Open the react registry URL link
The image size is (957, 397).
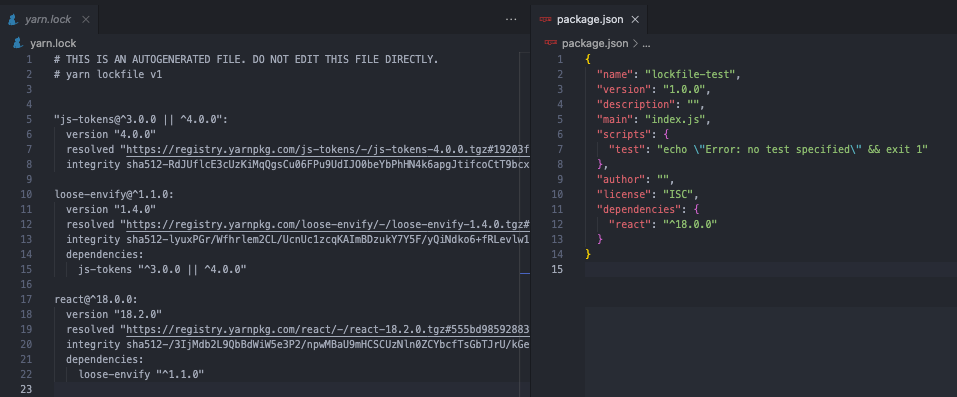tap(328, 329)
